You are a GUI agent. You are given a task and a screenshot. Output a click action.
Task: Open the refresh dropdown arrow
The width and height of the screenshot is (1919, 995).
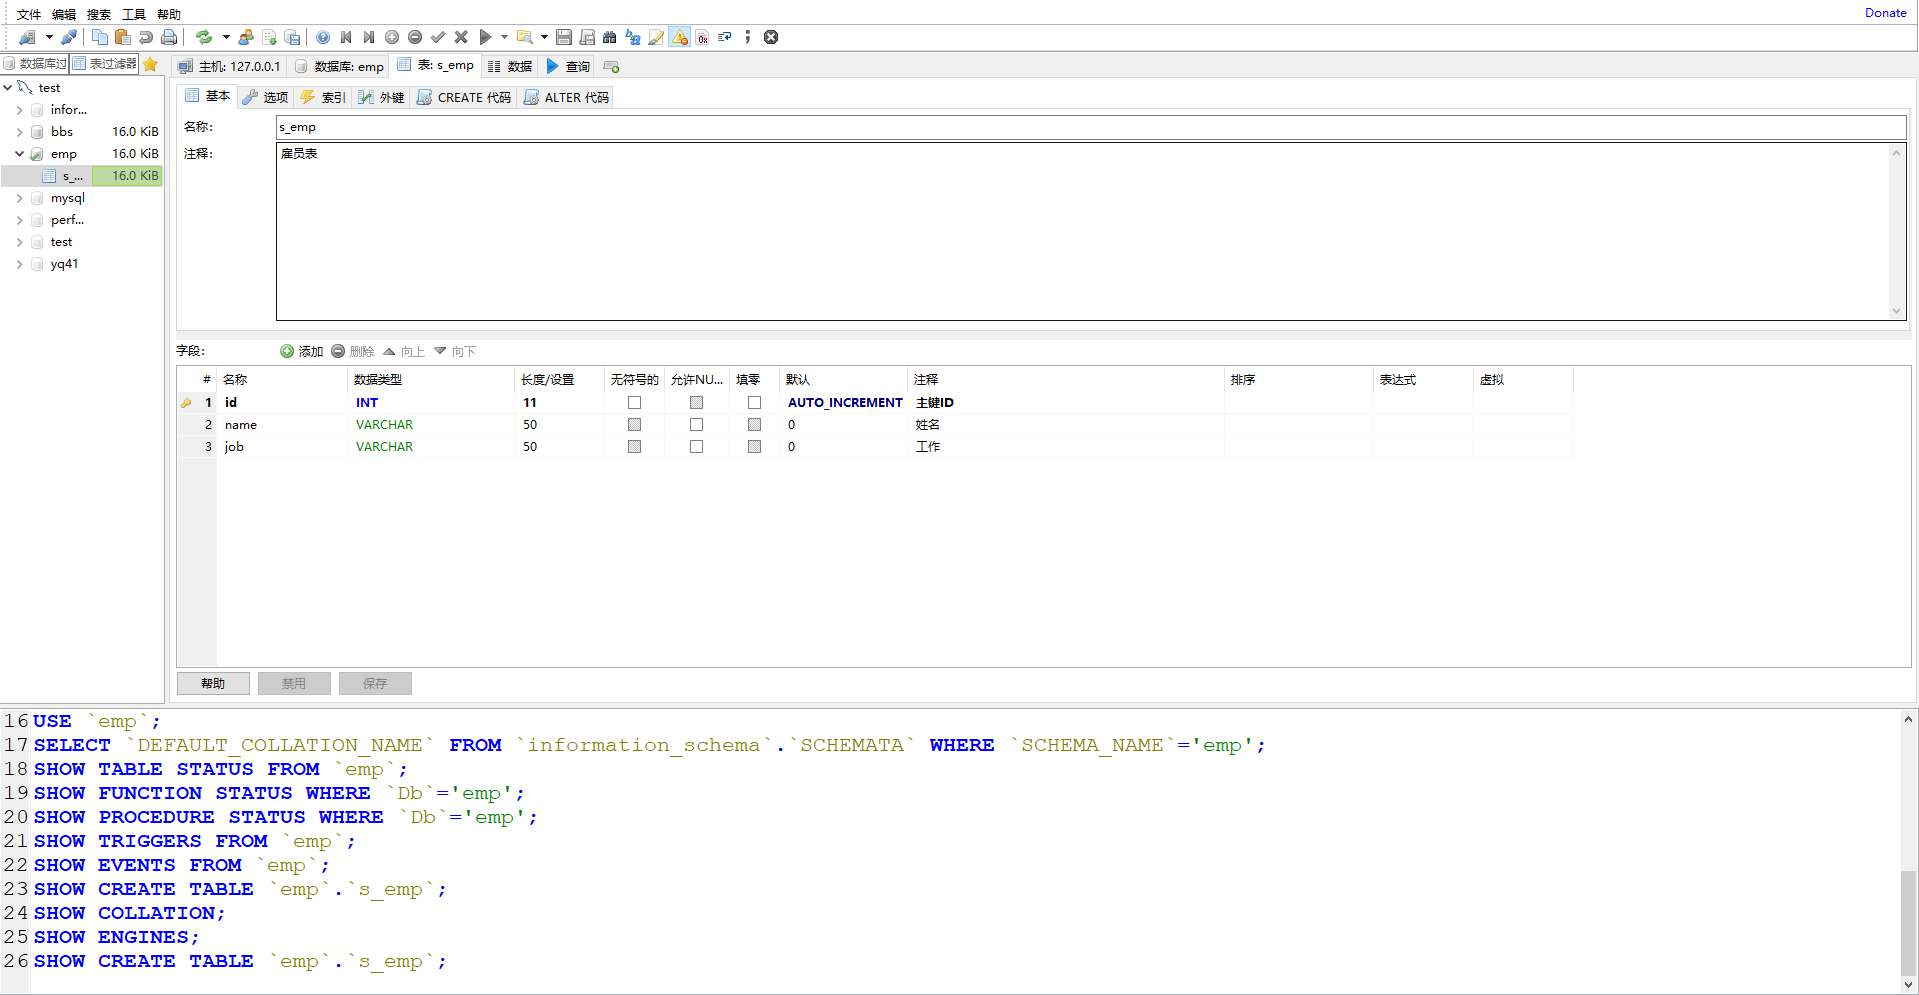click(x=226, y=37)
